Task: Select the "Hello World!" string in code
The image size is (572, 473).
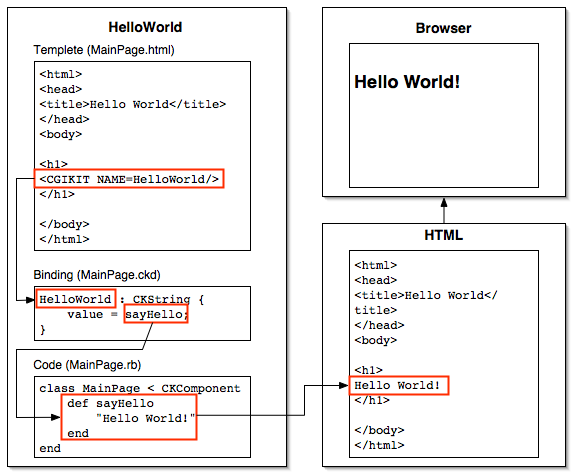Action: [145, 418]
